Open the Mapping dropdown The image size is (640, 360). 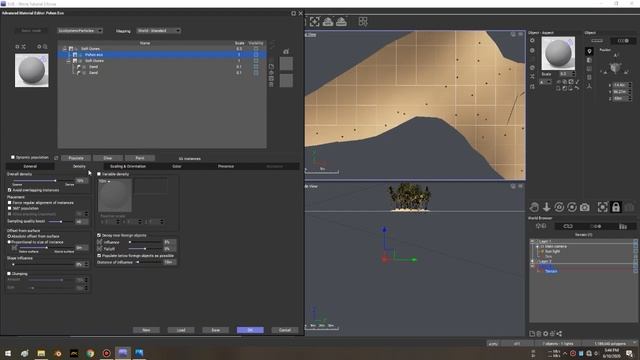(159, 31)
